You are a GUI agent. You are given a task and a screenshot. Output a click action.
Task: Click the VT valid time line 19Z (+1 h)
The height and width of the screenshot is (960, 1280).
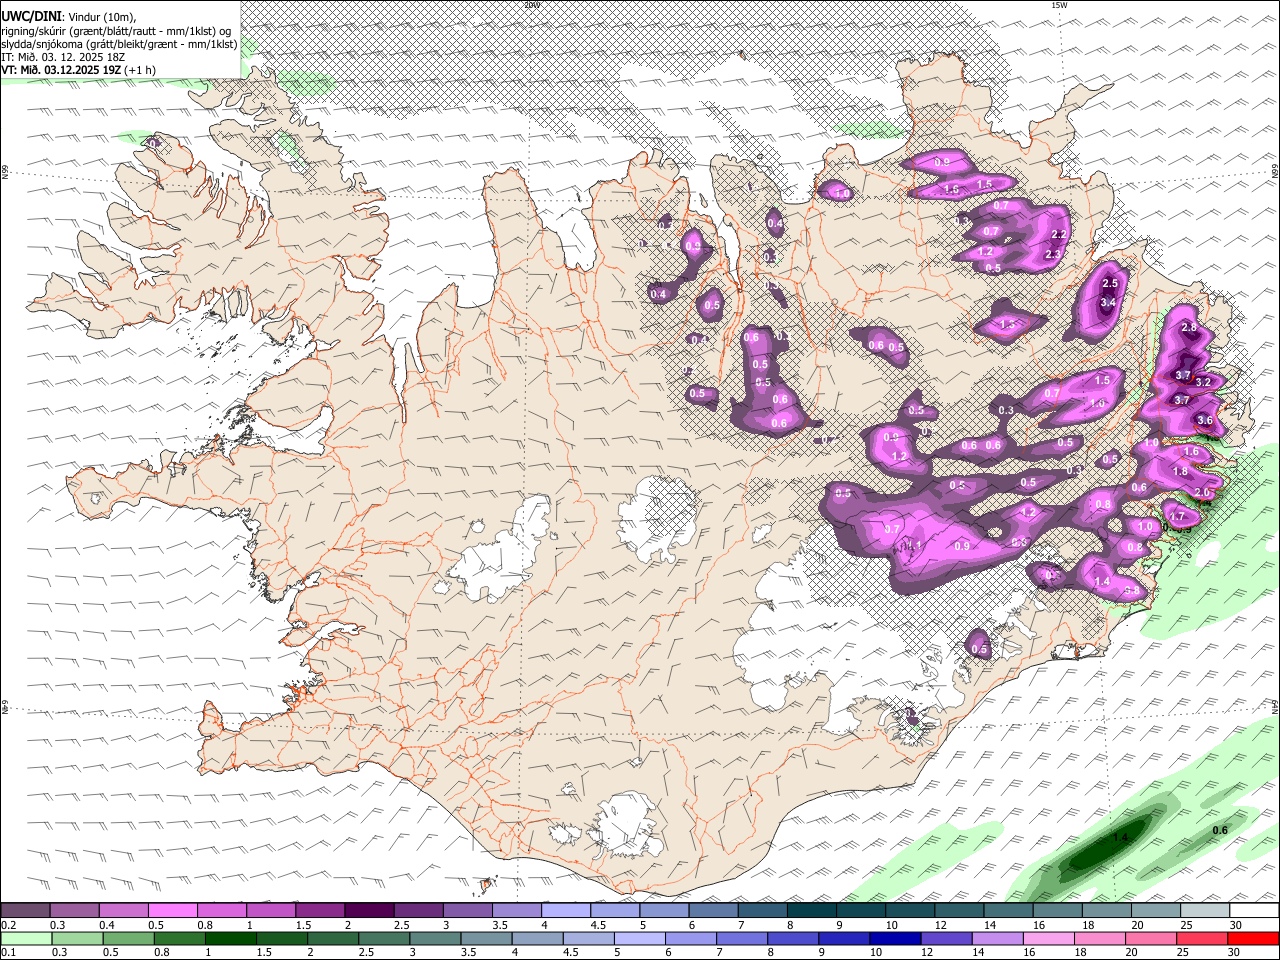click(x=78, y=70)
